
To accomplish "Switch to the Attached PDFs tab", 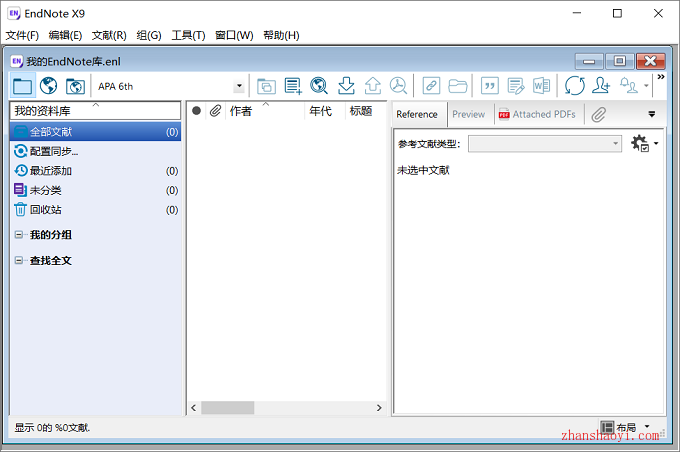I will [x=537, y=114].
